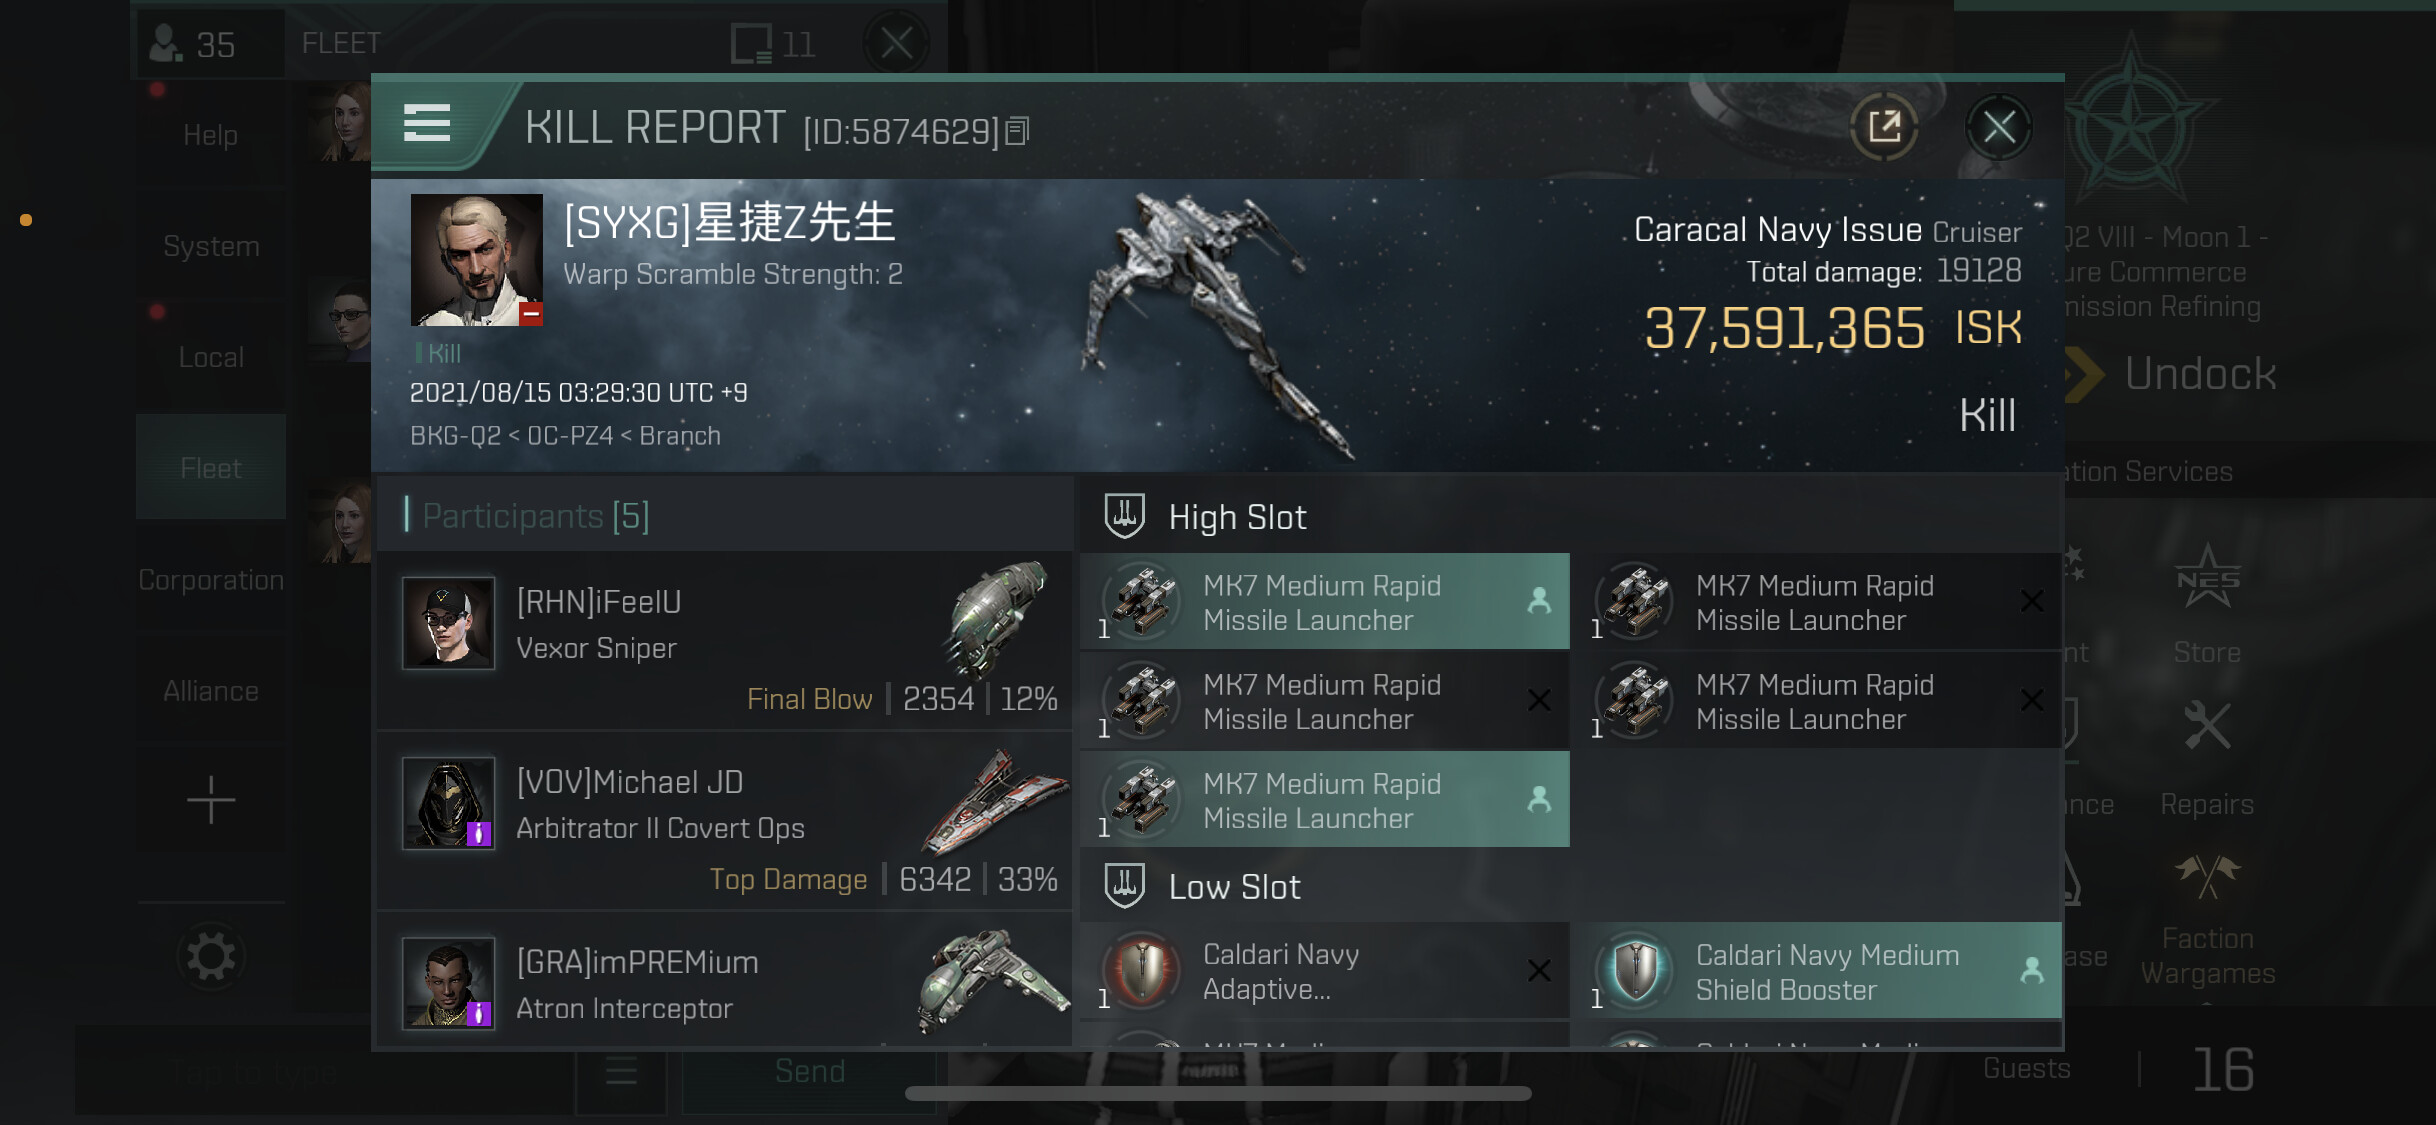Screen dimensions: 2436x1125
Task: Select the Help chat channel
Action: [x=211, y=135]
